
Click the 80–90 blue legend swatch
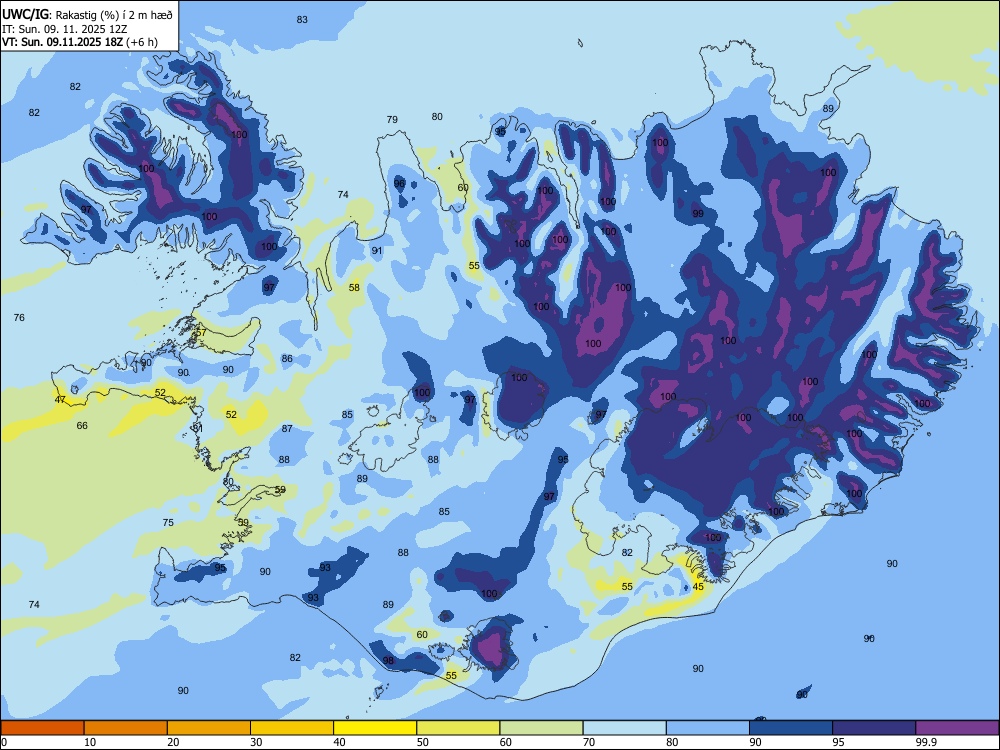[x=708, y=728]
